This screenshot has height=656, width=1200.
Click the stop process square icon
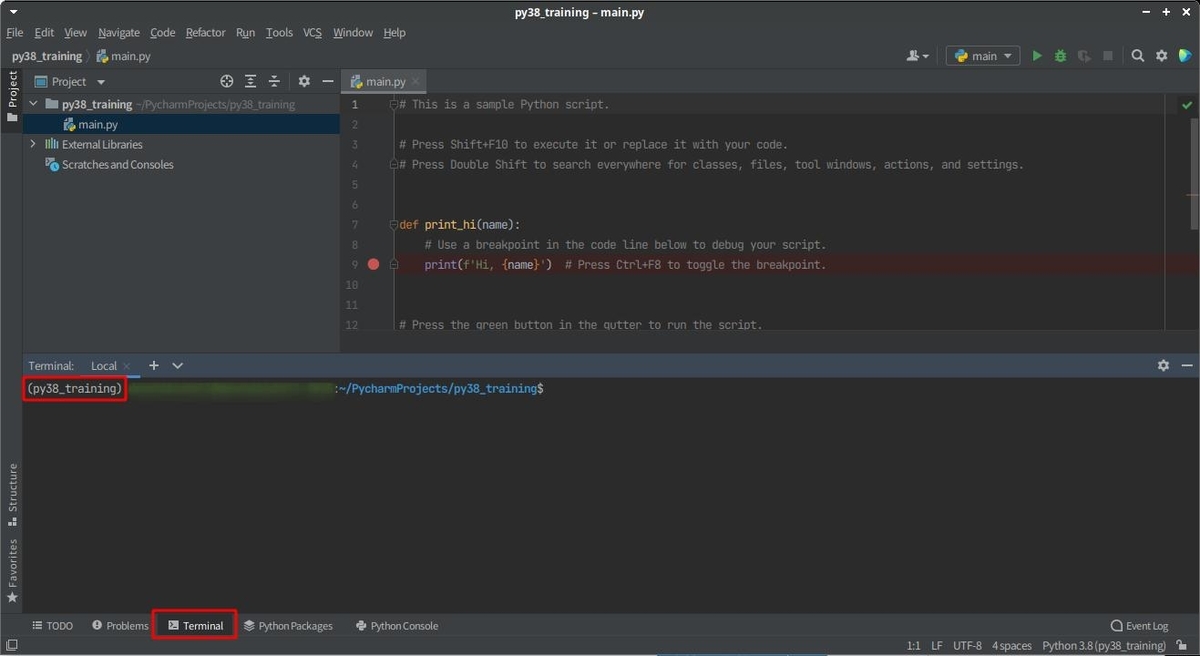pyautogui.click(x=1108, y=56)
